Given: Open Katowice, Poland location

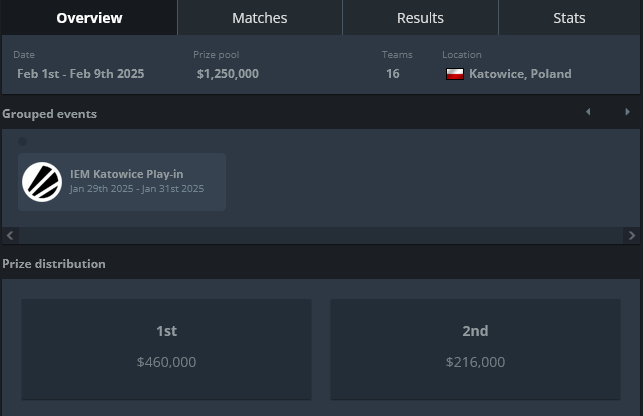Looking at the screenshot, I should pos(520,74).
